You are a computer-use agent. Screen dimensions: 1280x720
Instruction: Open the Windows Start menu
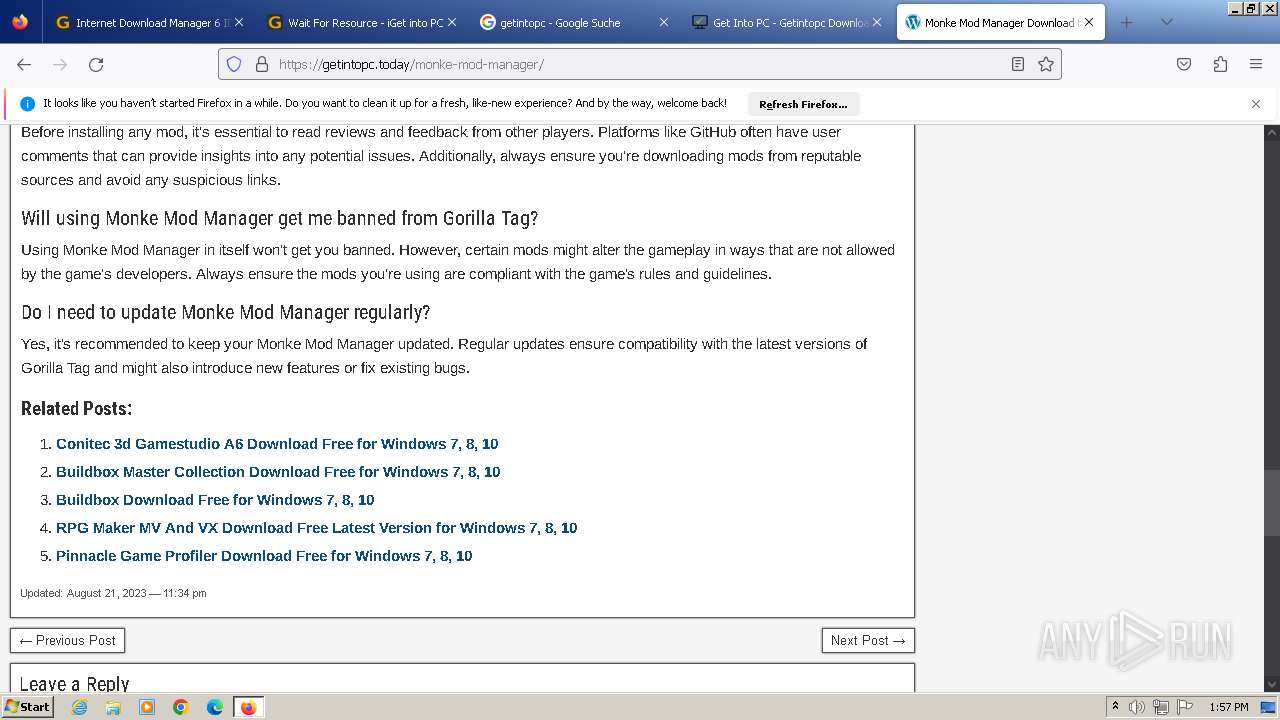point(27,707)
